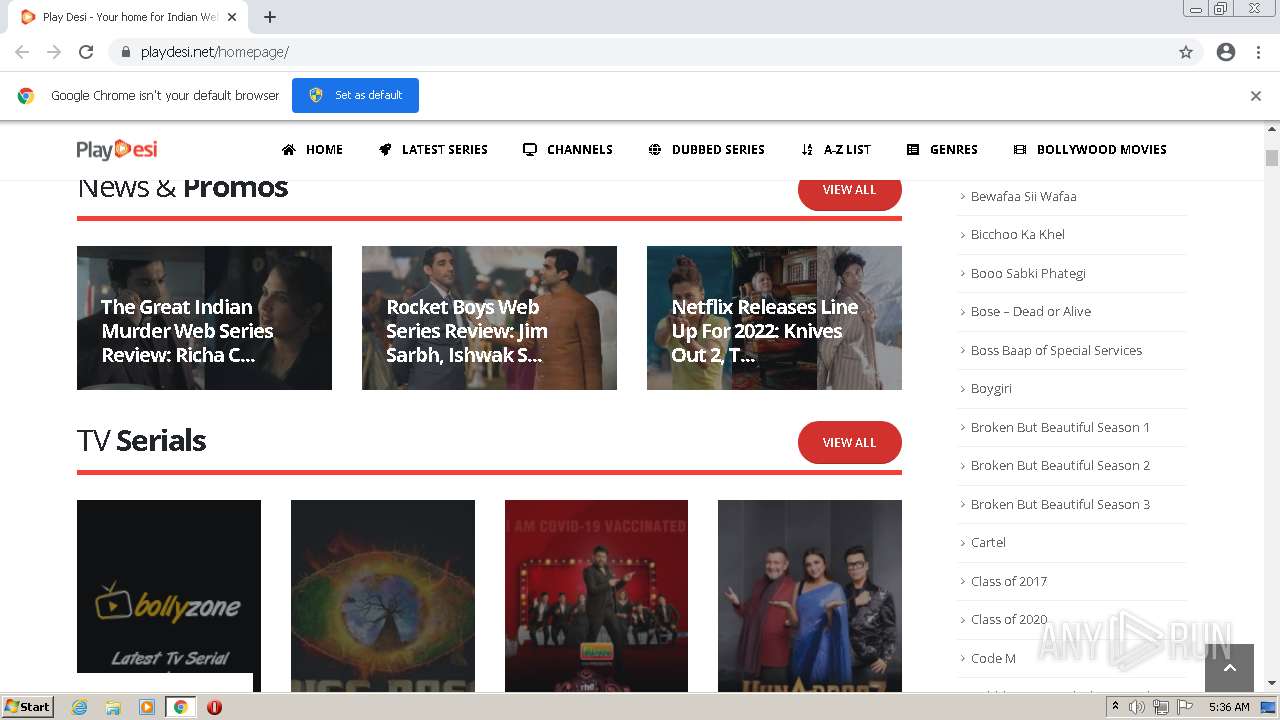Screen dimensions: 1280x720
Task: Dismiss the default browser notification bar
Action: click(x=1255, y=96)
